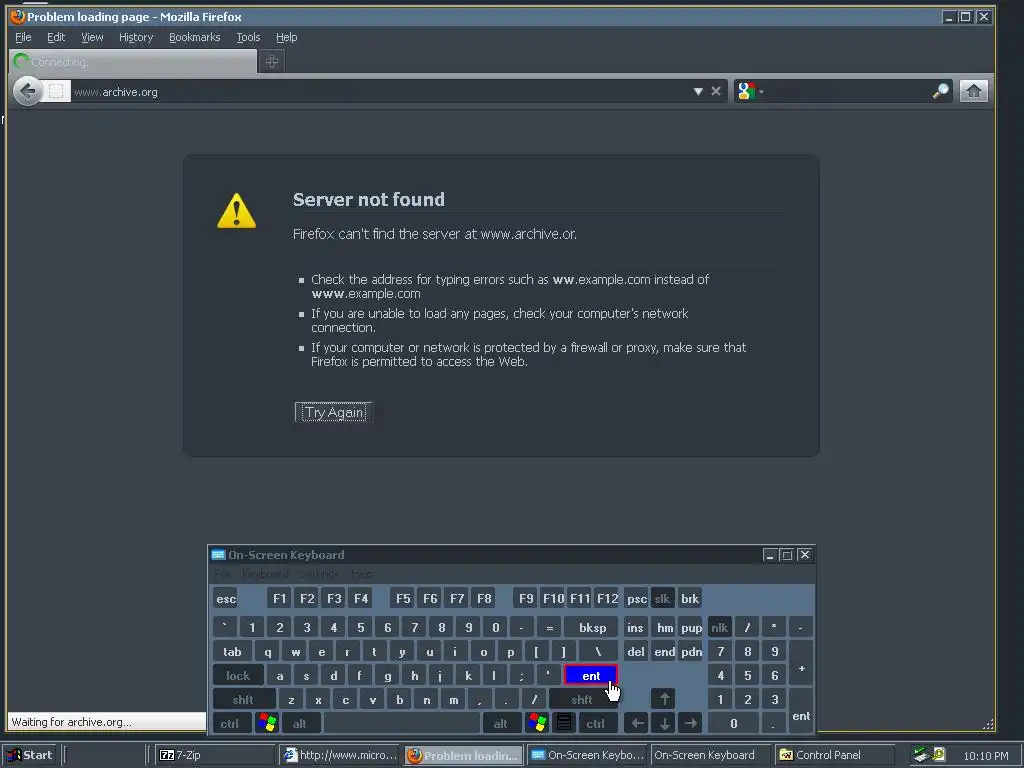Click the network connection tray icon

coord(921,755)
